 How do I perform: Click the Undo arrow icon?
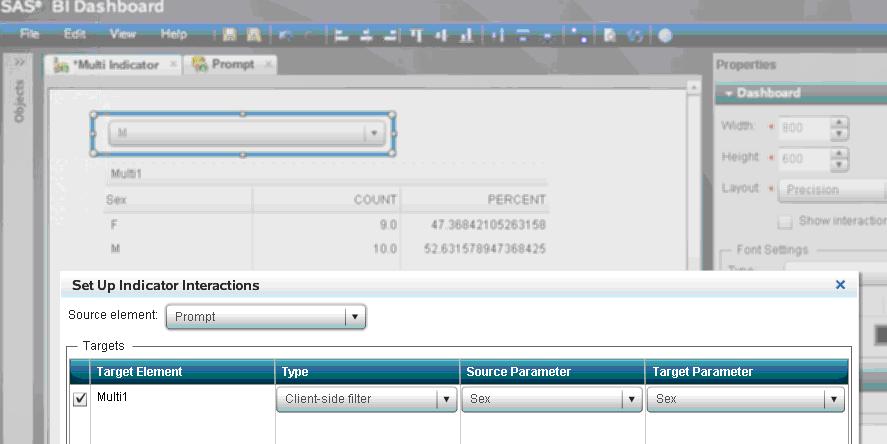pos(286,36)
